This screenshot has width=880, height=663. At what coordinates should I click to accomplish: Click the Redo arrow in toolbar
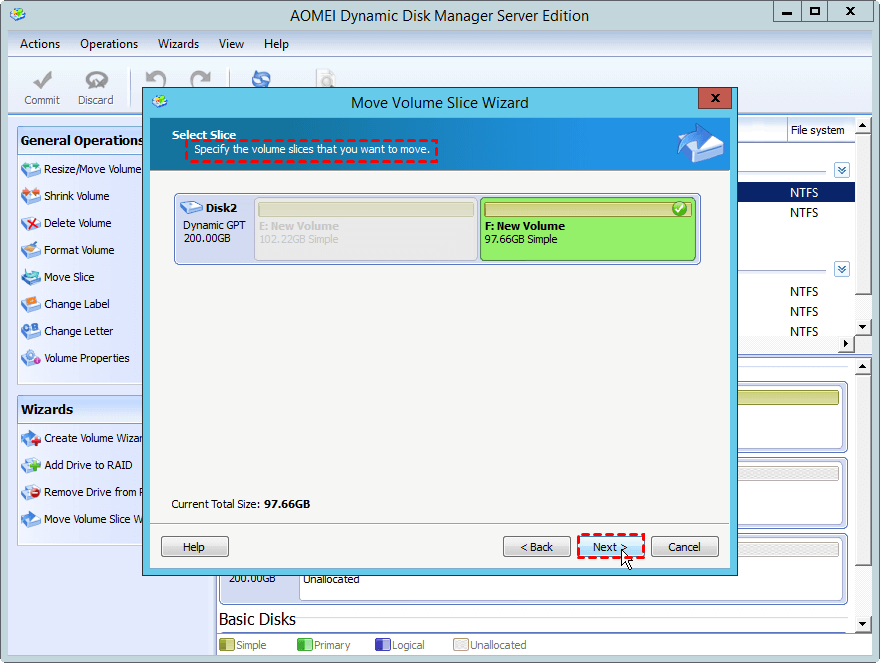click(200, 80)
